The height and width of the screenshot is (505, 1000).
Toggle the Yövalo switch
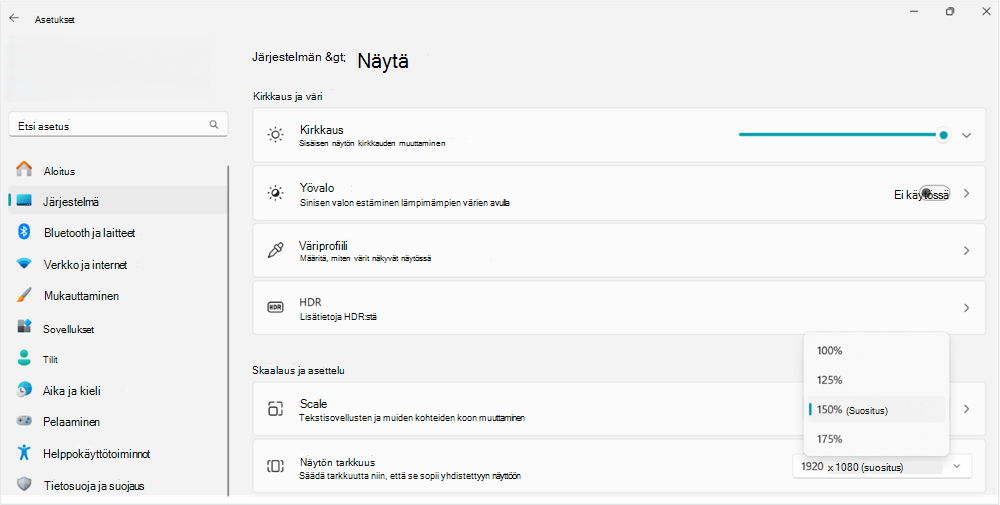(x=936, y=193)
